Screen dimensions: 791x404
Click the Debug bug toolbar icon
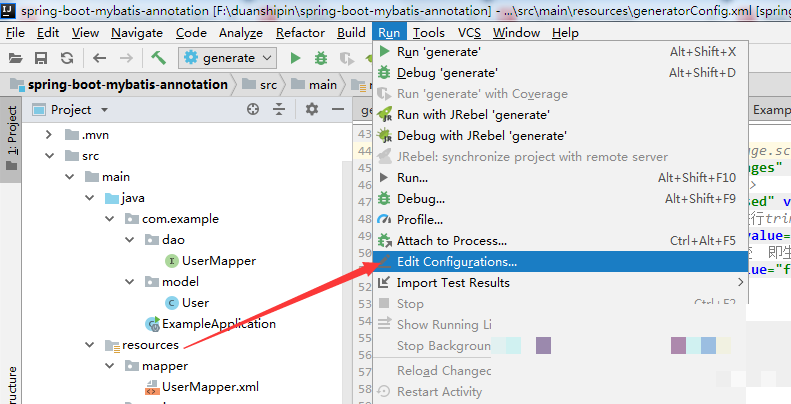(321, 59)
